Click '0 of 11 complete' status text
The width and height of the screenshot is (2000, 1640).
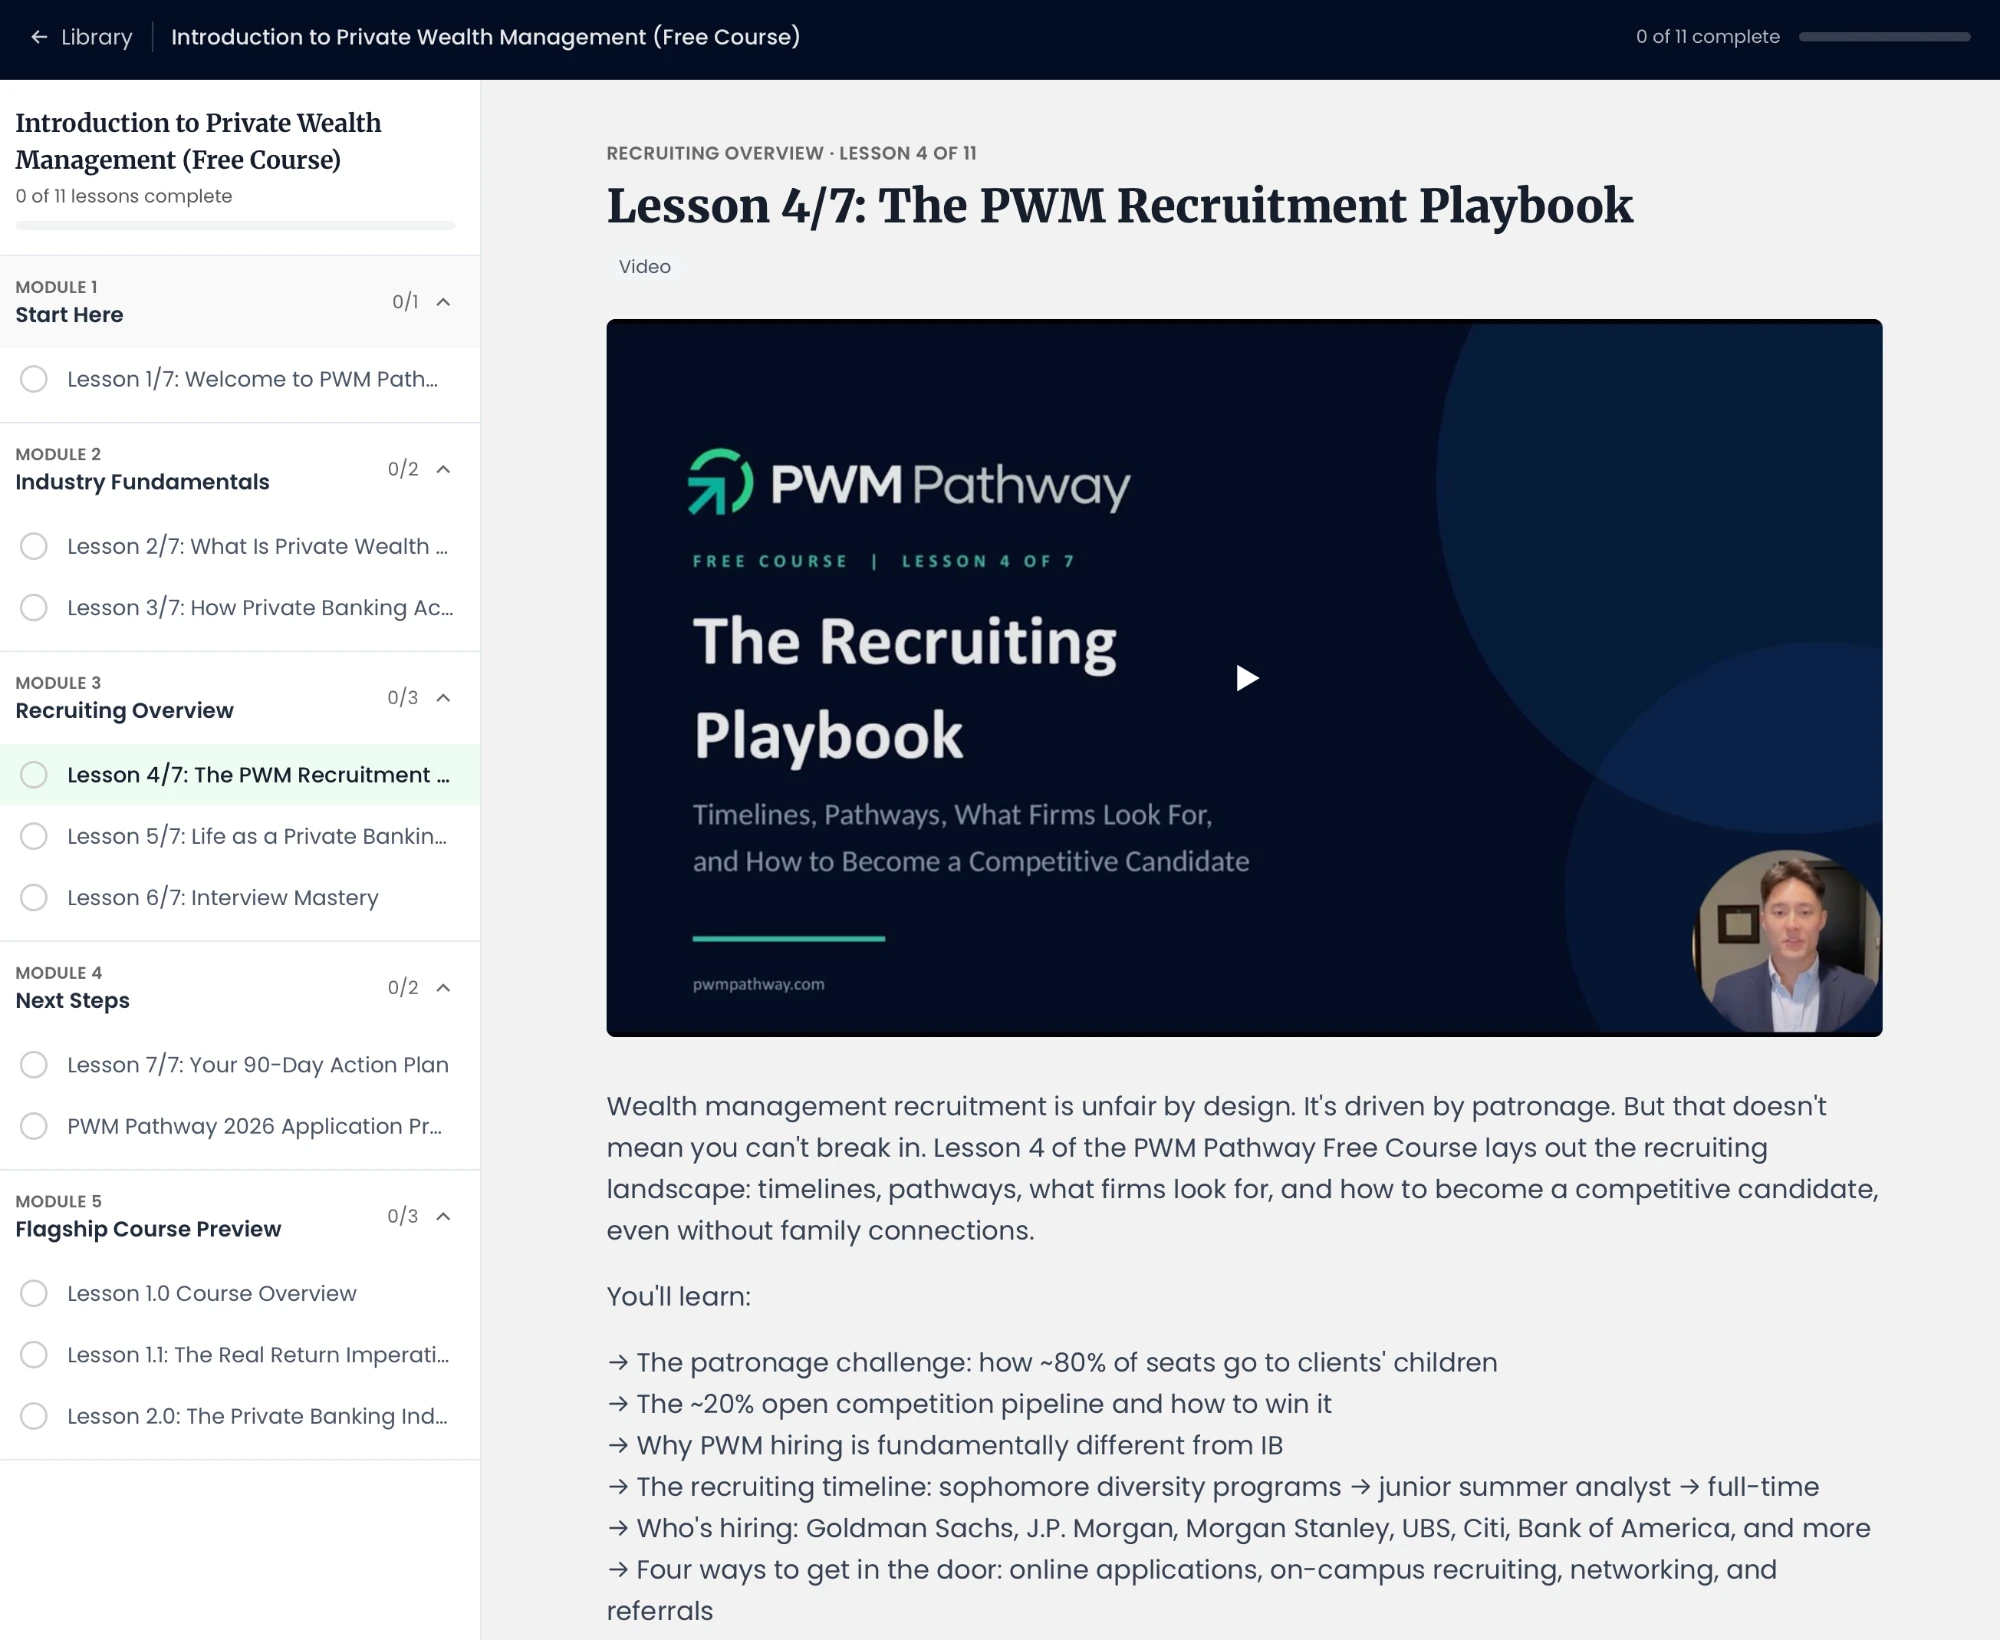tap(1708, 37)
